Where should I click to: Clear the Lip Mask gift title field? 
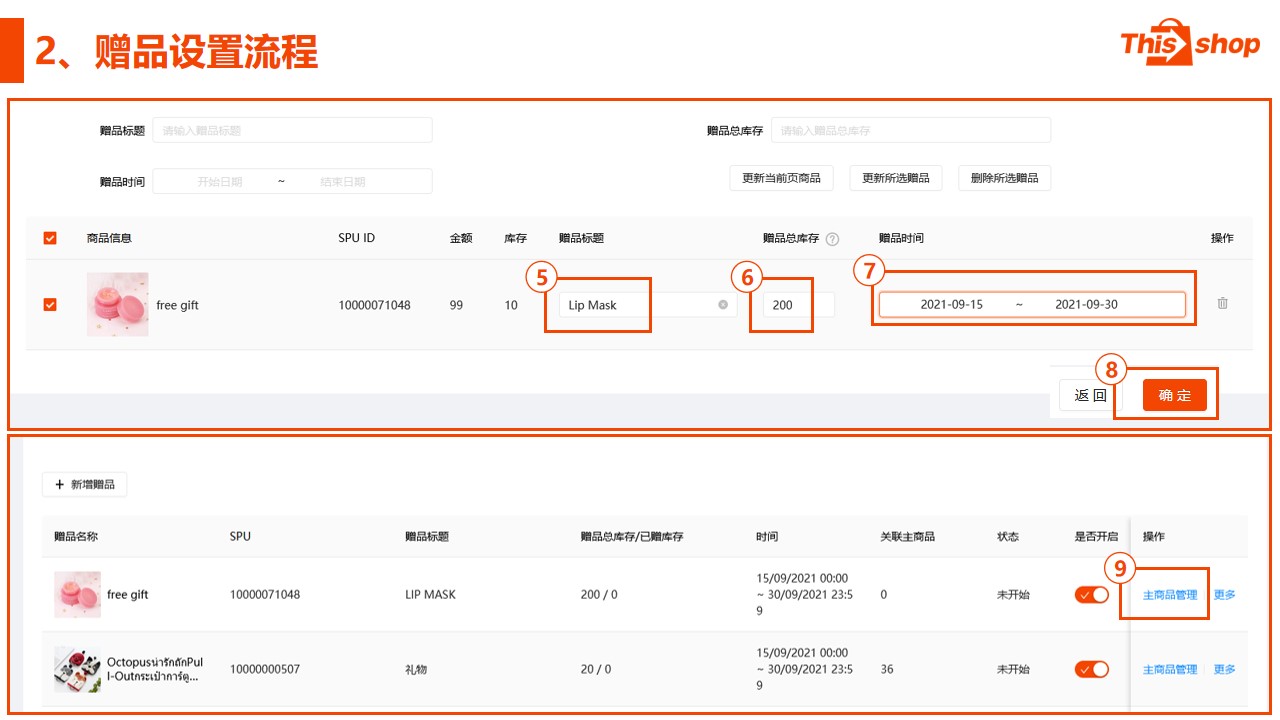click(x=723, y=305)
